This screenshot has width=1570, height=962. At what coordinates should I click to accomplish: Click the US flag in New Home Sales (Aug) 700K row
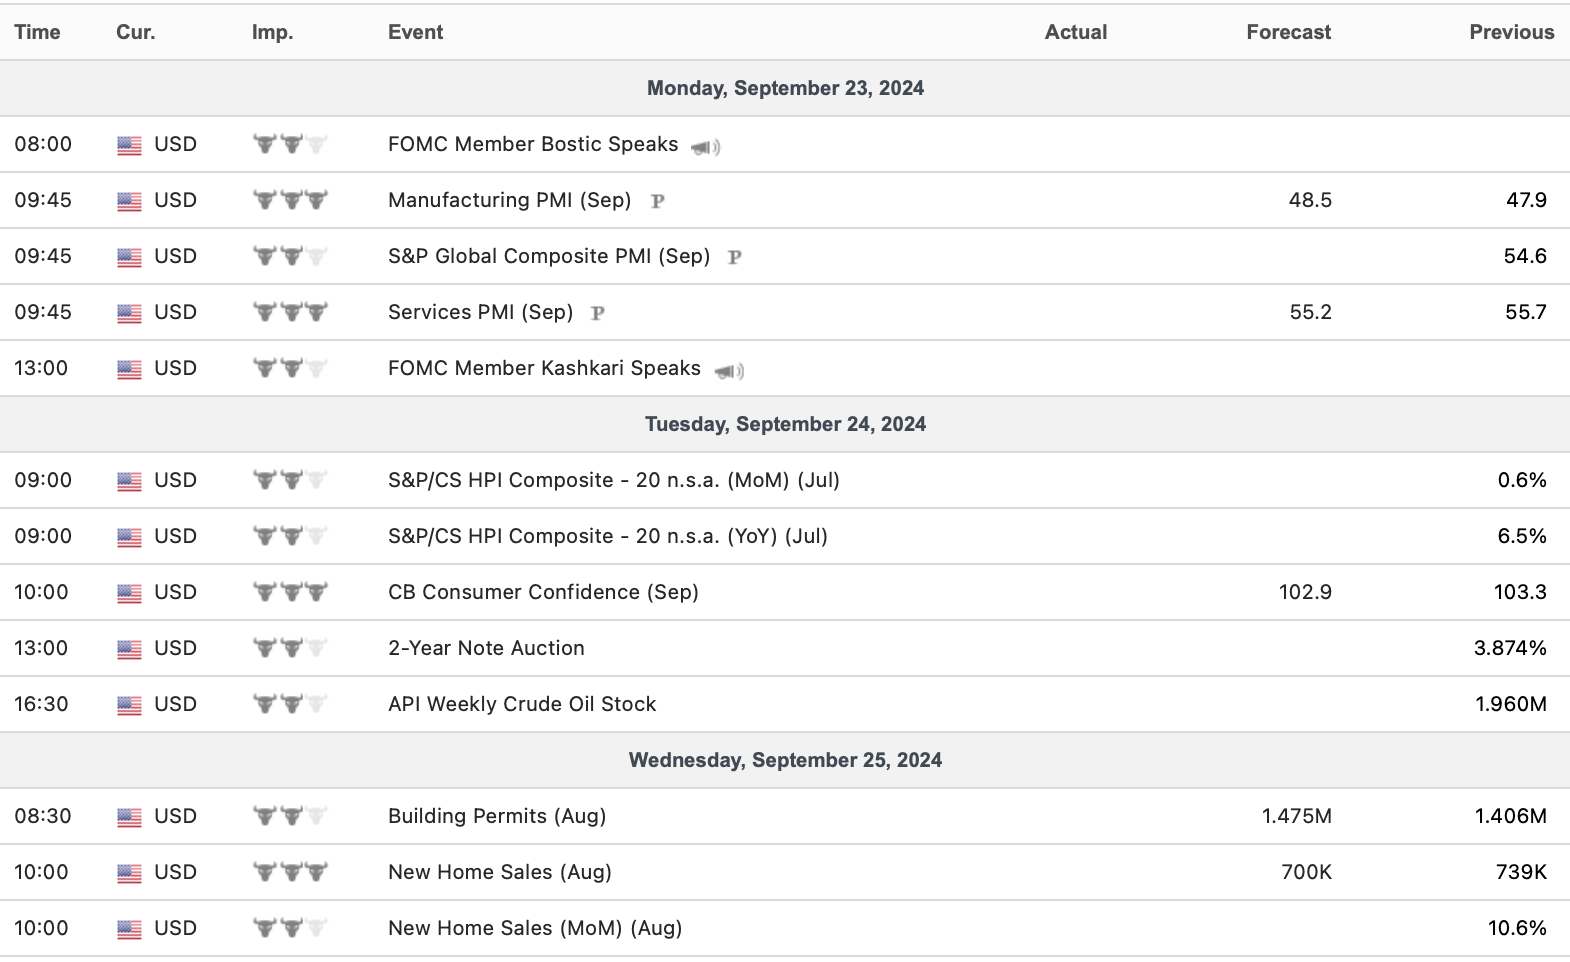click(129, 873)
